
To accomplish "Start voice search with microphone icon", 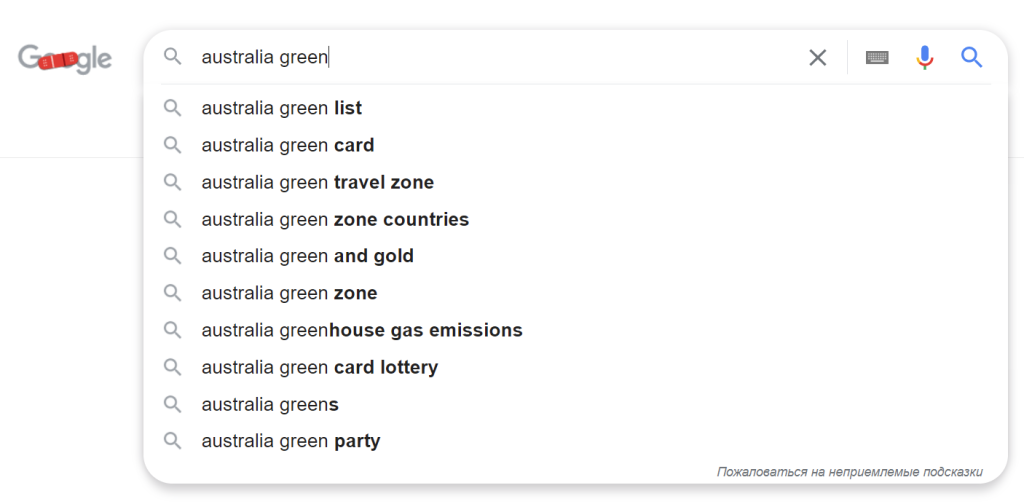I will (x=924, y=57).
